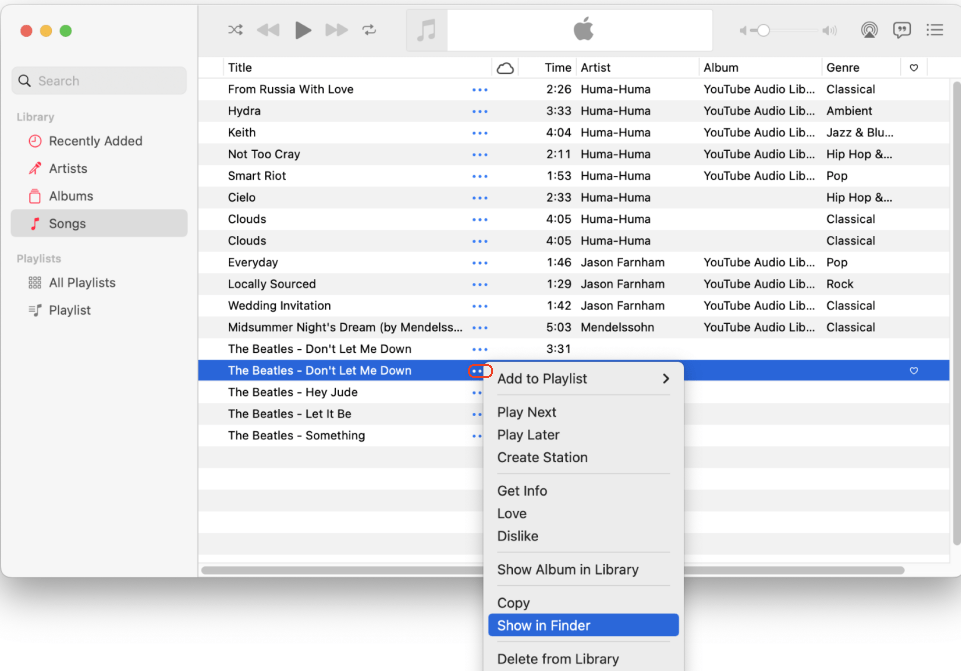Click the Previous track button
Screen dimensions: 961x671
pos(268,30)
